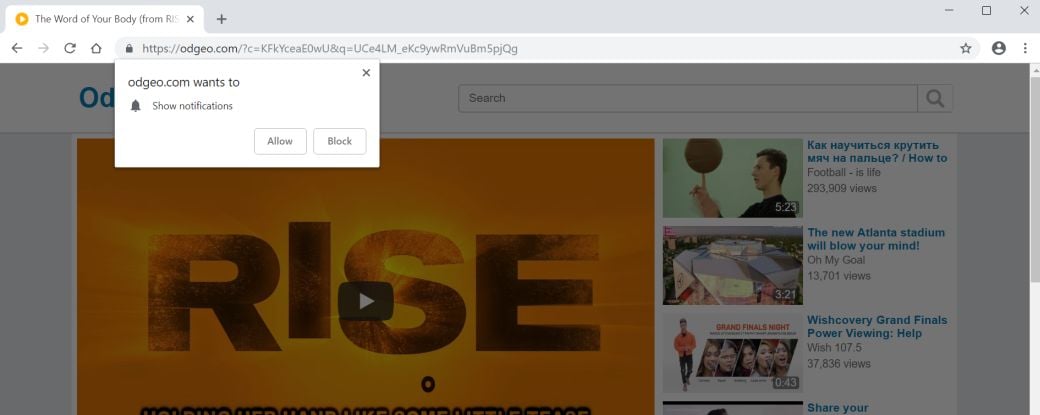Open the Atlanta stadium video thumbnail
The height and width of the screenshot is (415, 1040).
732,265
